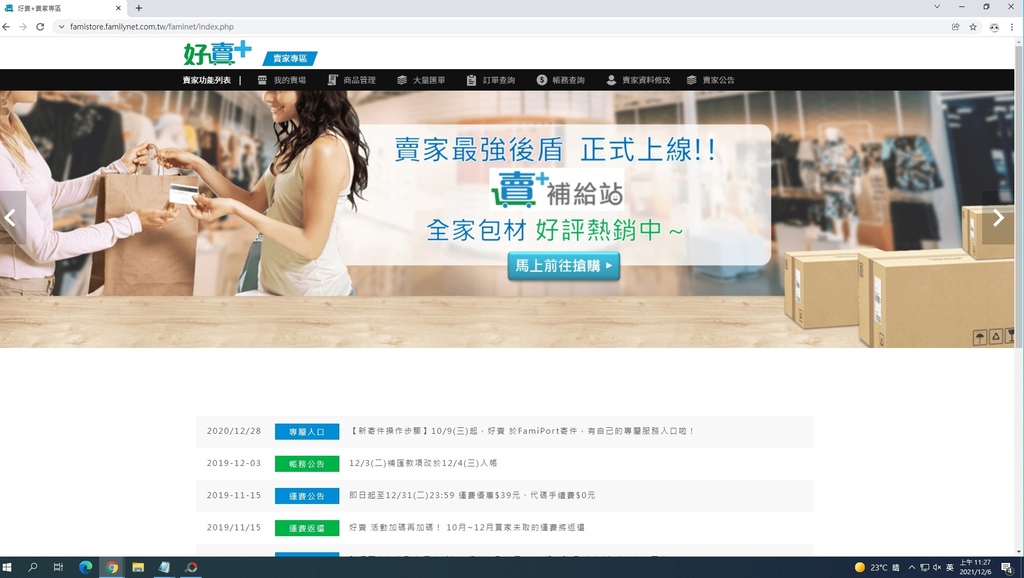The width and height of the screenshot is (1024, 578).
Task: Show hidden system tray icons
Action: [912, 568]
